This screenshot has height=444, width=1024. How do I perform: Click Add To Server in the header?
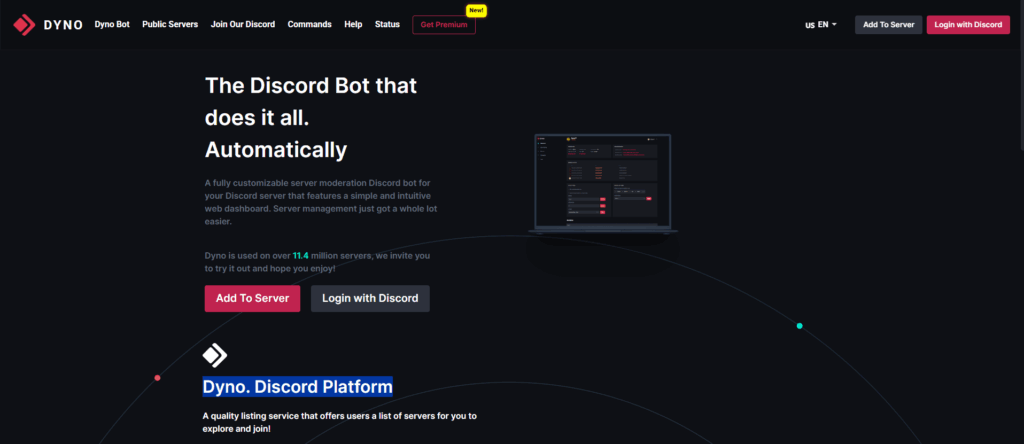(889, 25)
